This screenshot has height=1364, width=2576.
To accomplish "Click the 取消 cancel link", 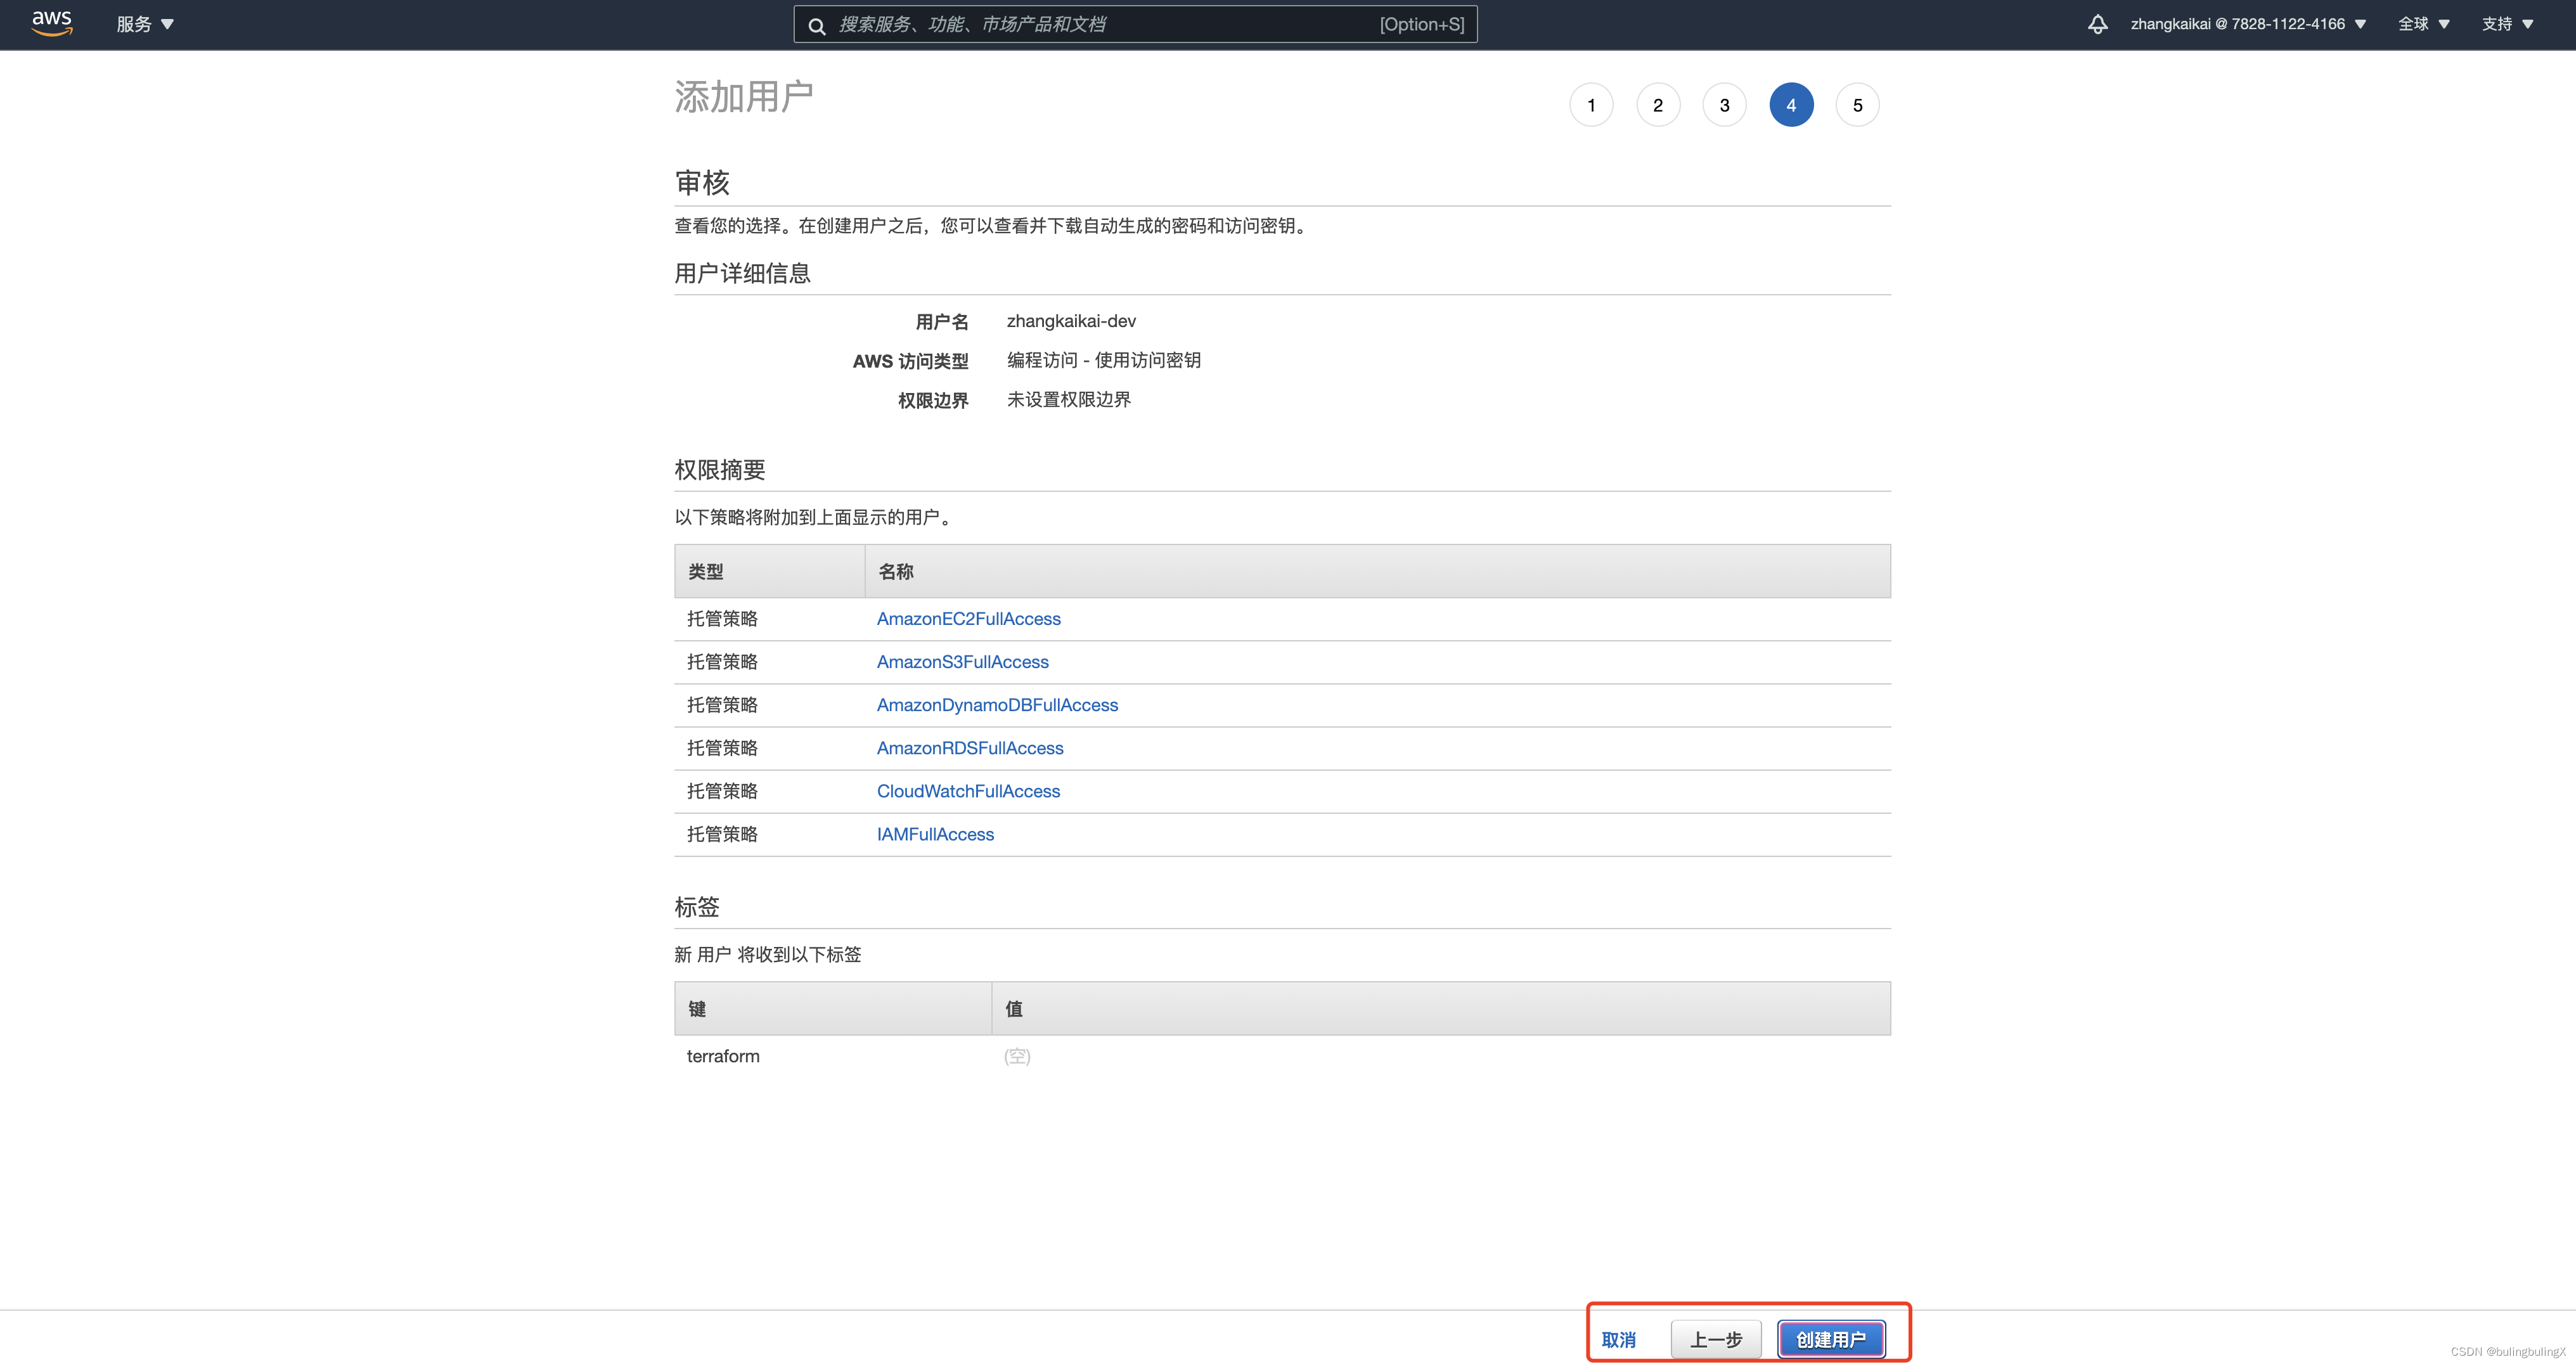I will point(1618,1340).
